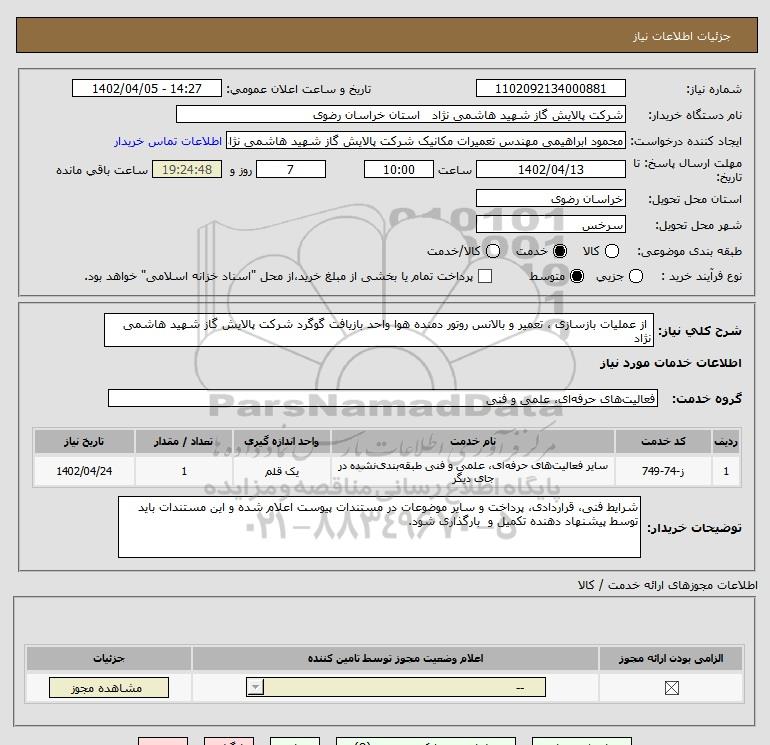Click the need date cell 1402/04/24

(84, 471)
